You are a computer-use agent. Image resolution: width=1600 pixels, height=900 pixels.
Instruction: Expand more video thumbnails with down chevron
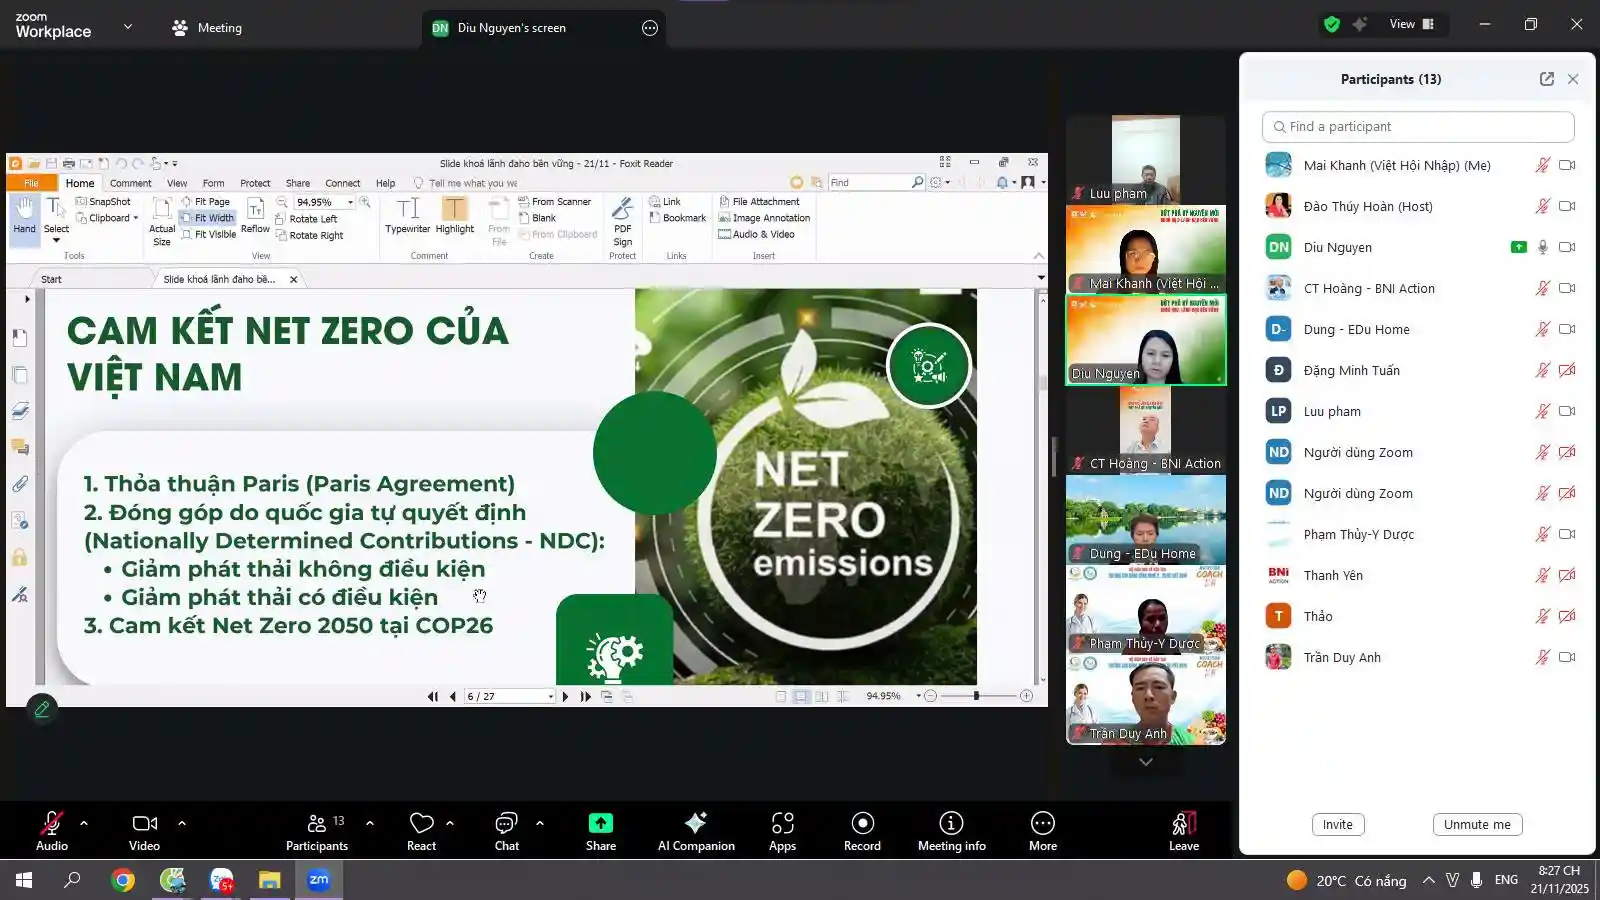[1146, 762]
